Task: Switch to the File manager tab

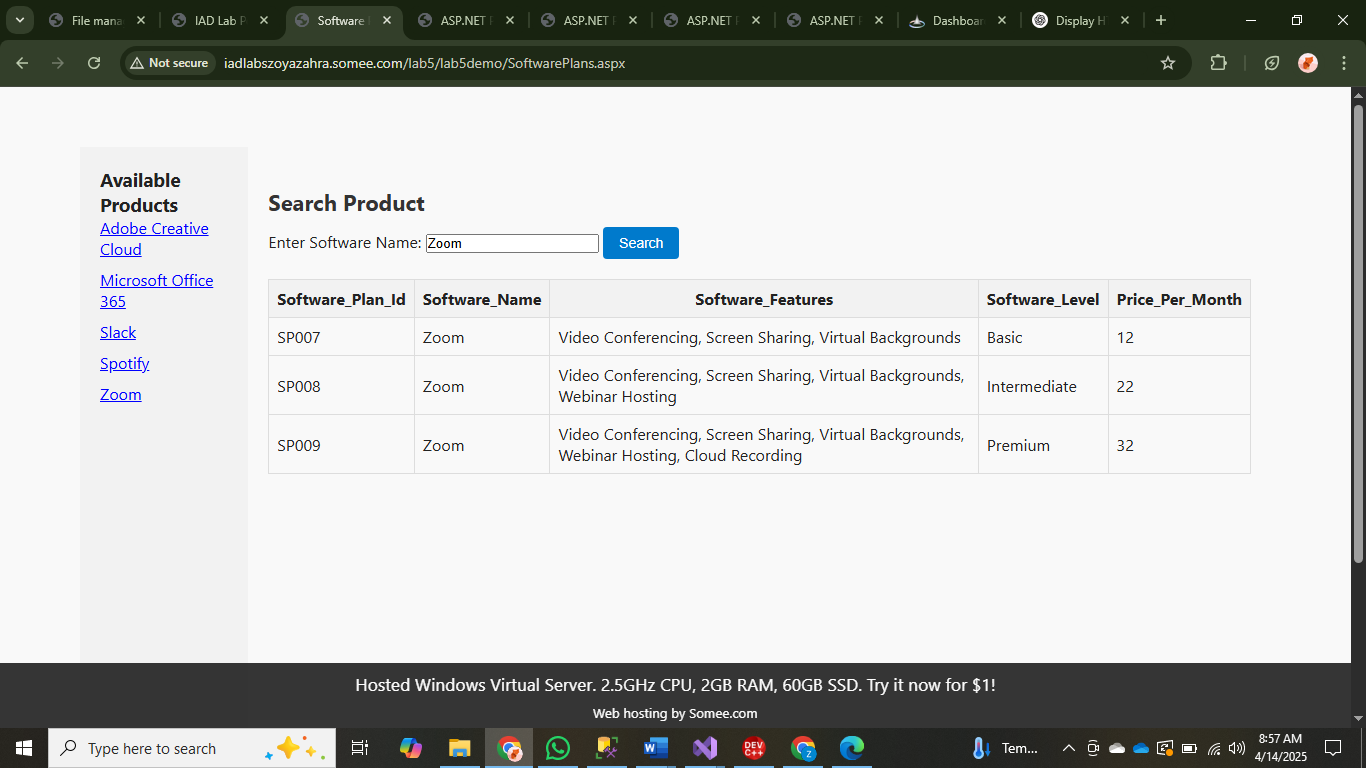Action: [96, 20]
